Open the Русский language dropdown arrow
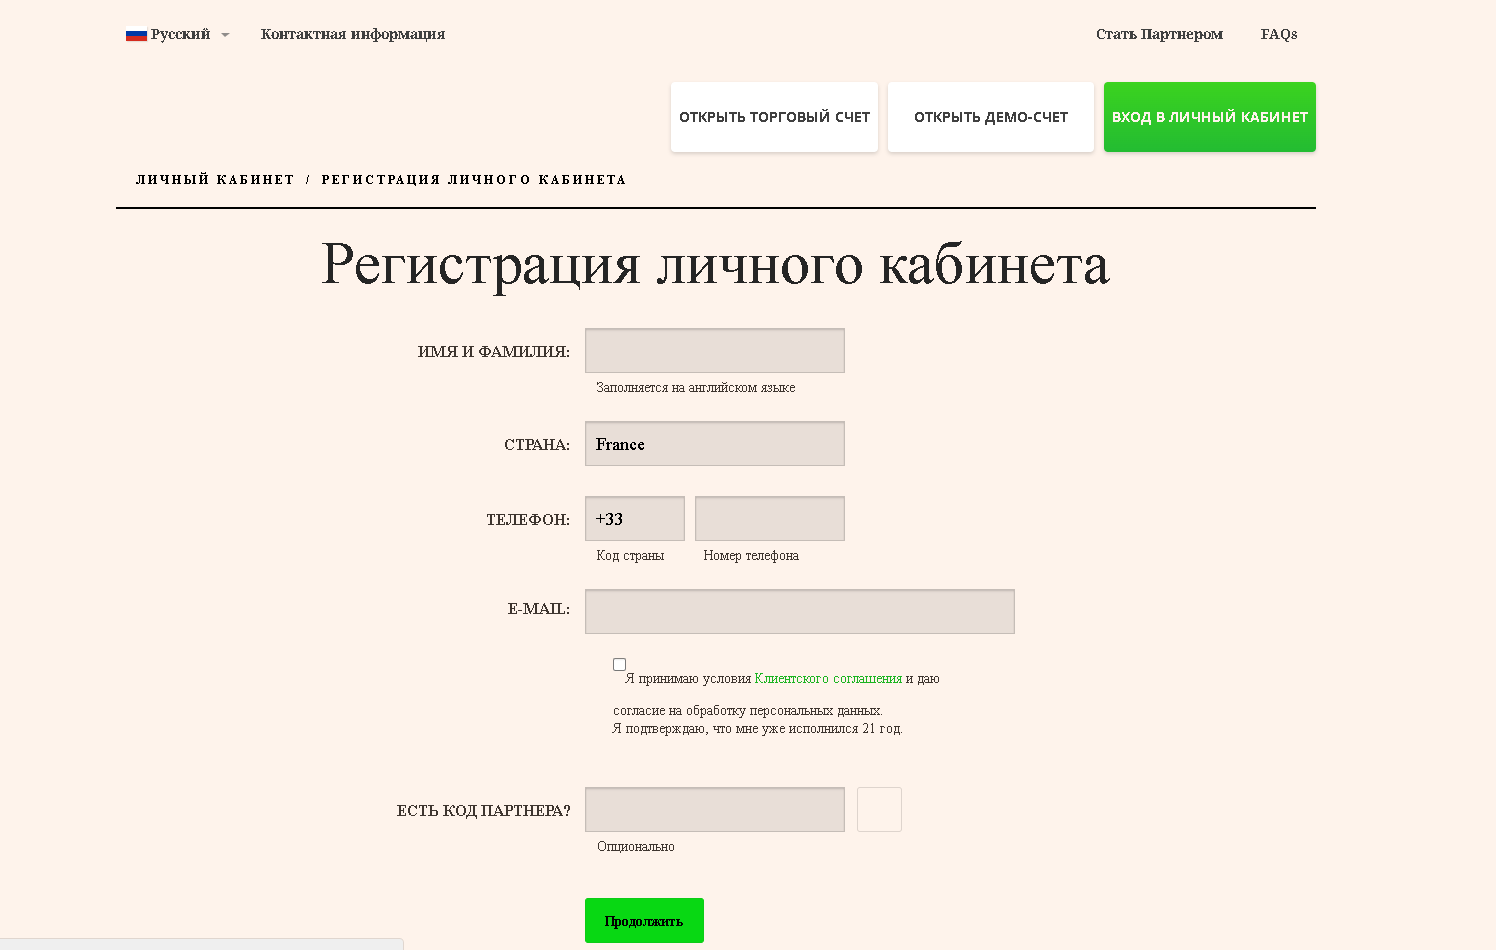 pyautogui.click(x=225, y=35)
